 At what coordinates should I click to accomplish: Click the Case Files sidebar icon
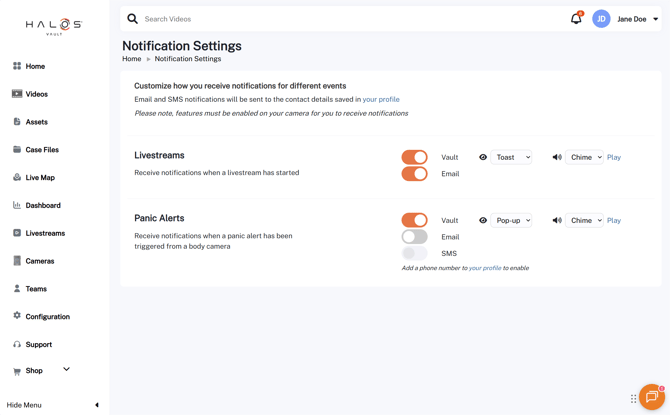[x=17, y=149]
